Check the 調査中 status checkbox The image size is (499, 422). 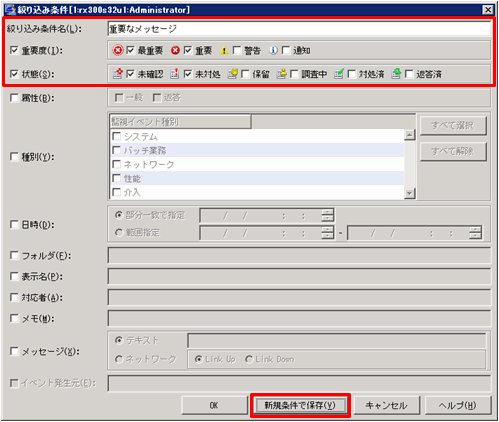point(294,74)
